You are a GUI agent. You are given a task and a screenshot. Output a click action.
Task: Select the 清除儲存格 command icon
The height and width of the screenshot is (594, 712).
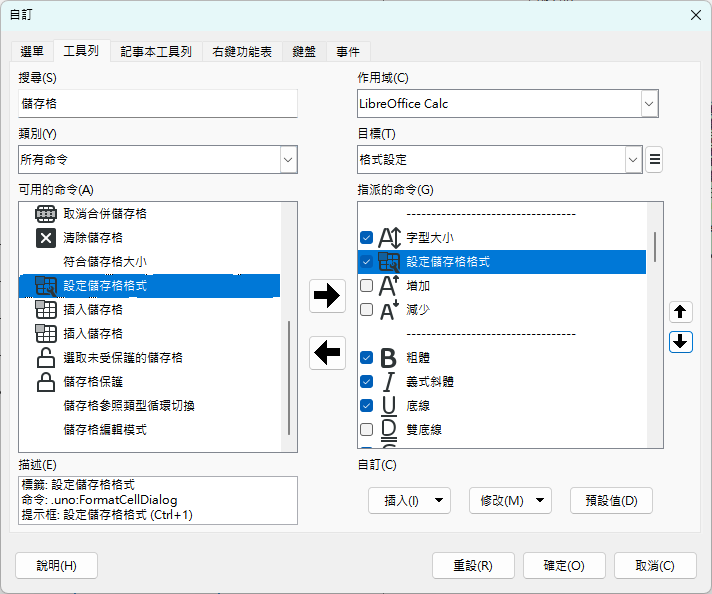pyautogui.click(x=45, y=238)
